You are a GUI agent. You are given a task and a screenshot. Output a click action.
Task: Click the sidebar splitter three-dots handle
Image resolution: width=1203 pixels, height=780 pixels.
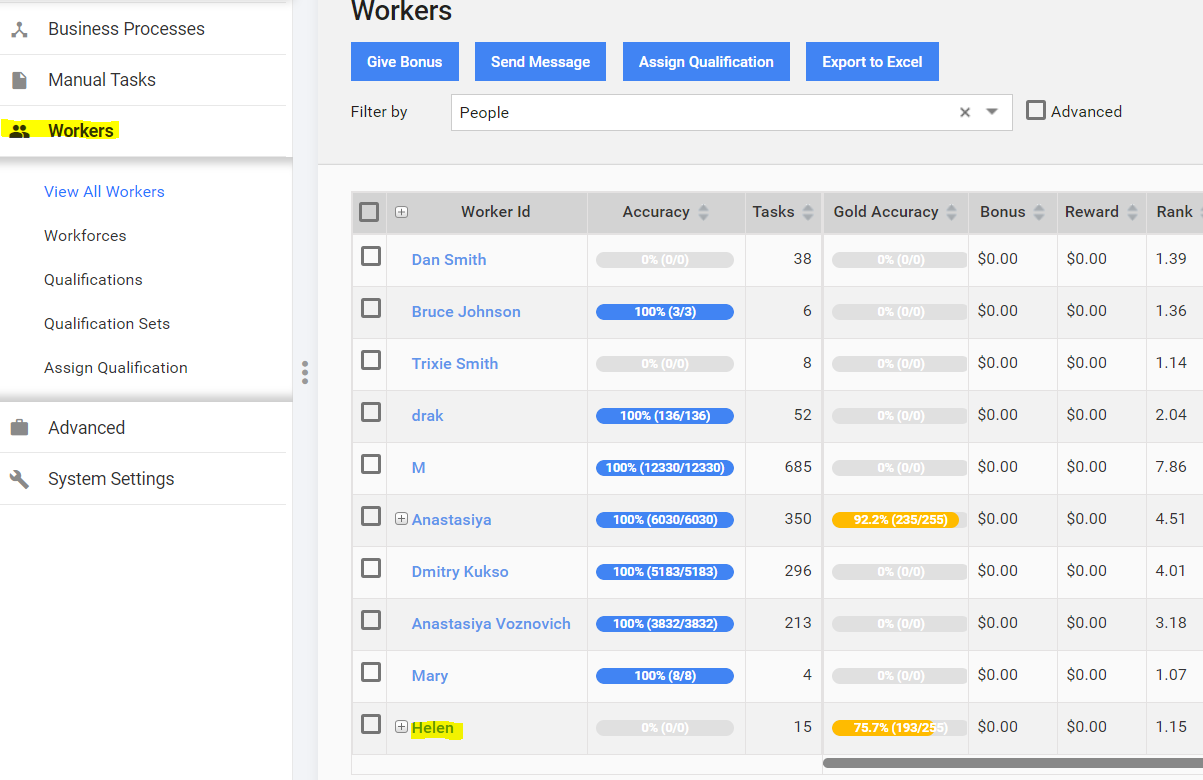pos(305,372)
